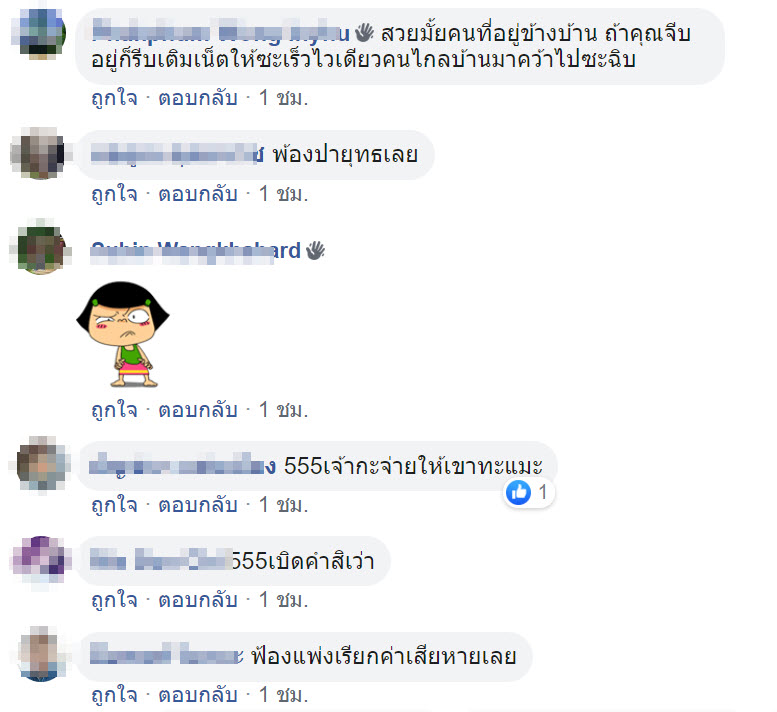This screenshot has height=712, width=777.
Task: Click 1 ชม. timestamp under sticker comment
Action: click(x=283, y=410)
